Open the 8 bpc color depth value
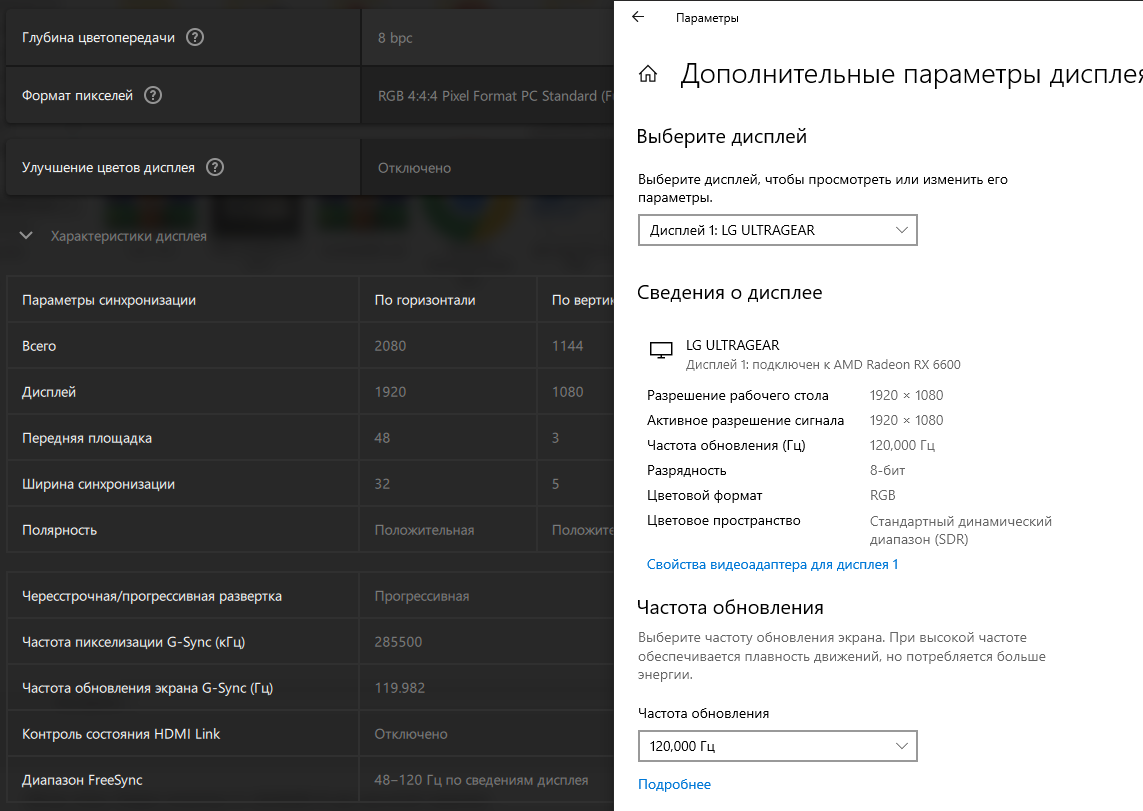The height and width of the screenshot is (811, 1143). click(395, 38)
